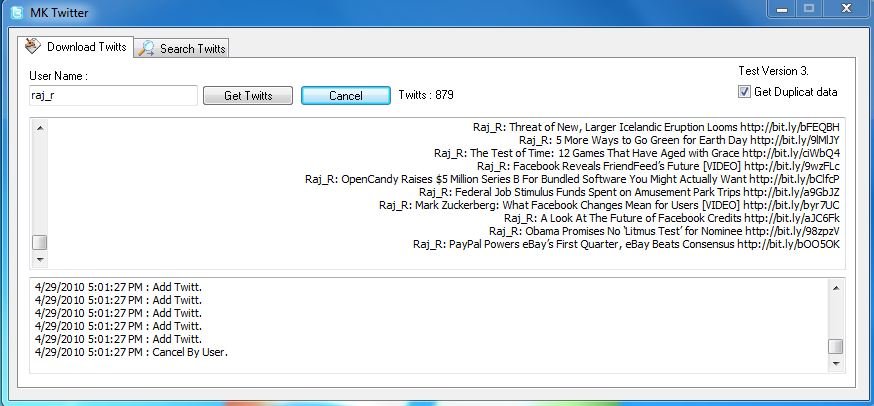Select the Federal Job Stimulus Funds tweet

coord(629,192)
